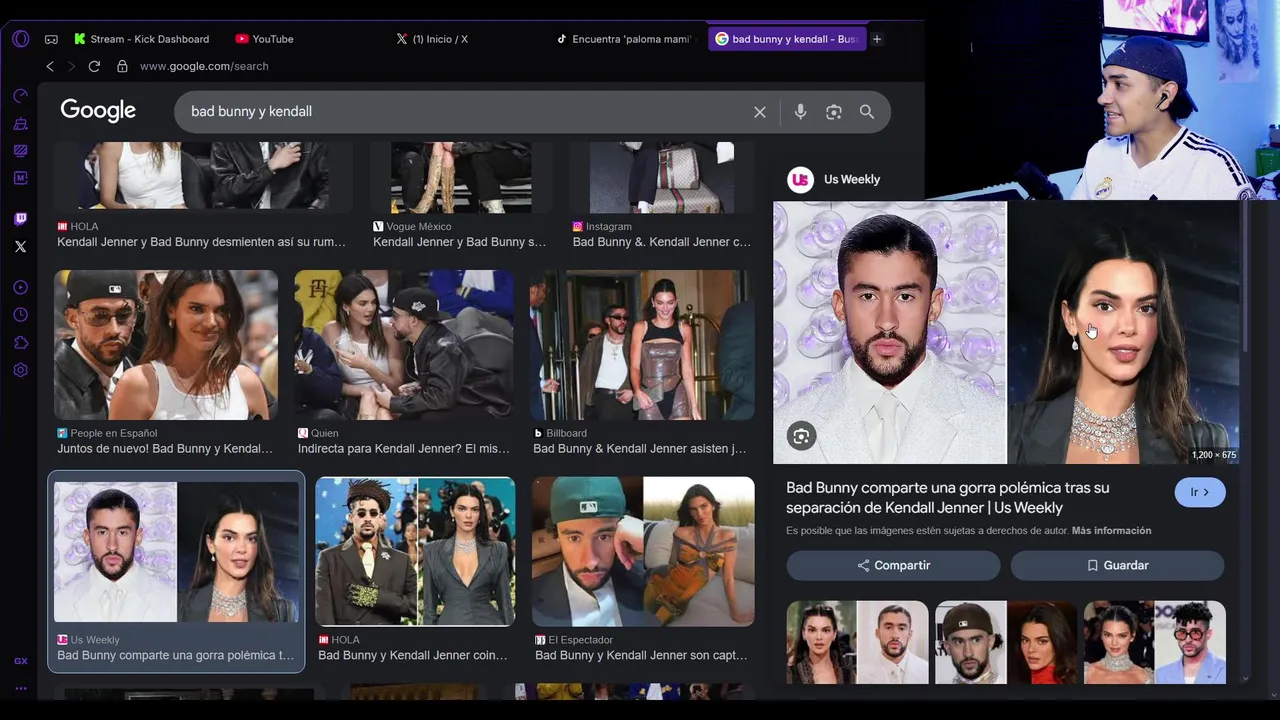Open People en Español image result
Image resolution: width=1280 pixels, height=720 pixels.
pyautogui.click(x=166, y=345)
